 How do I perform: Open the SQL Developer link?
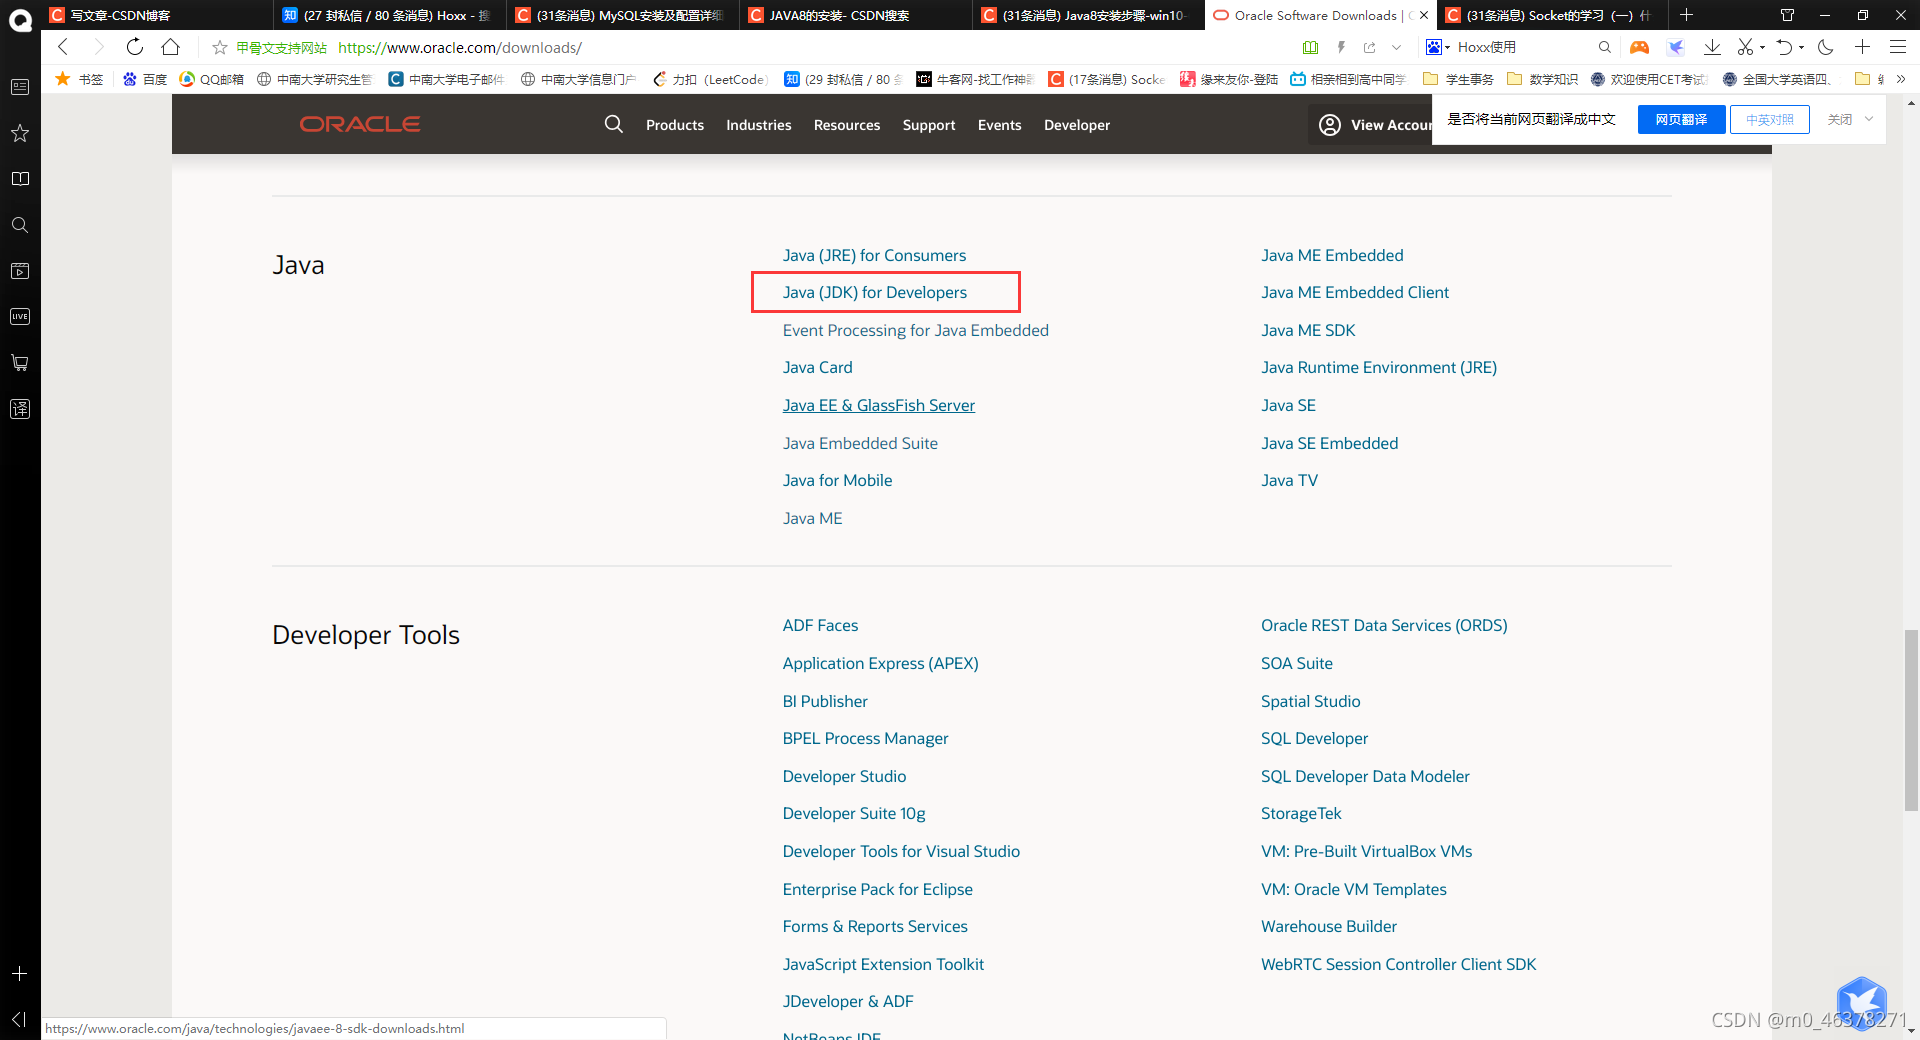tap(1314, 738)
